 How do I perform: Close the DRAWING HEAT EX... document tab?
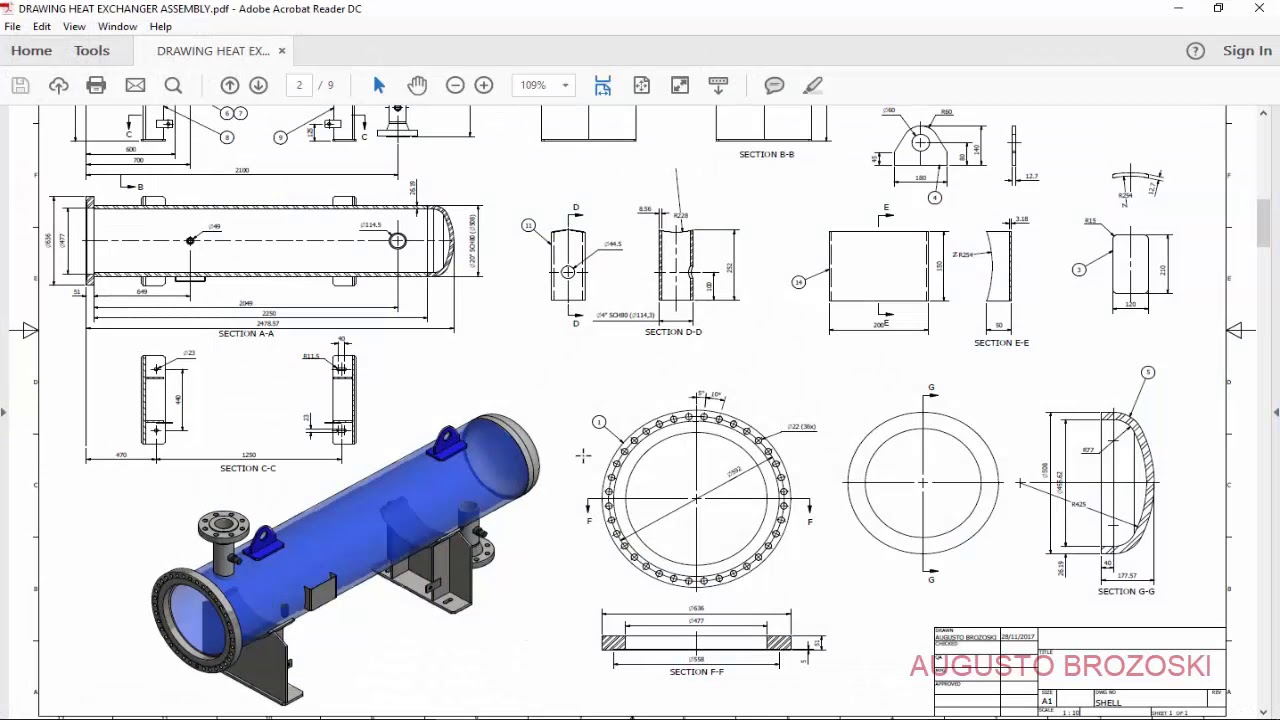pyautogui.click(x=282, y=51)
